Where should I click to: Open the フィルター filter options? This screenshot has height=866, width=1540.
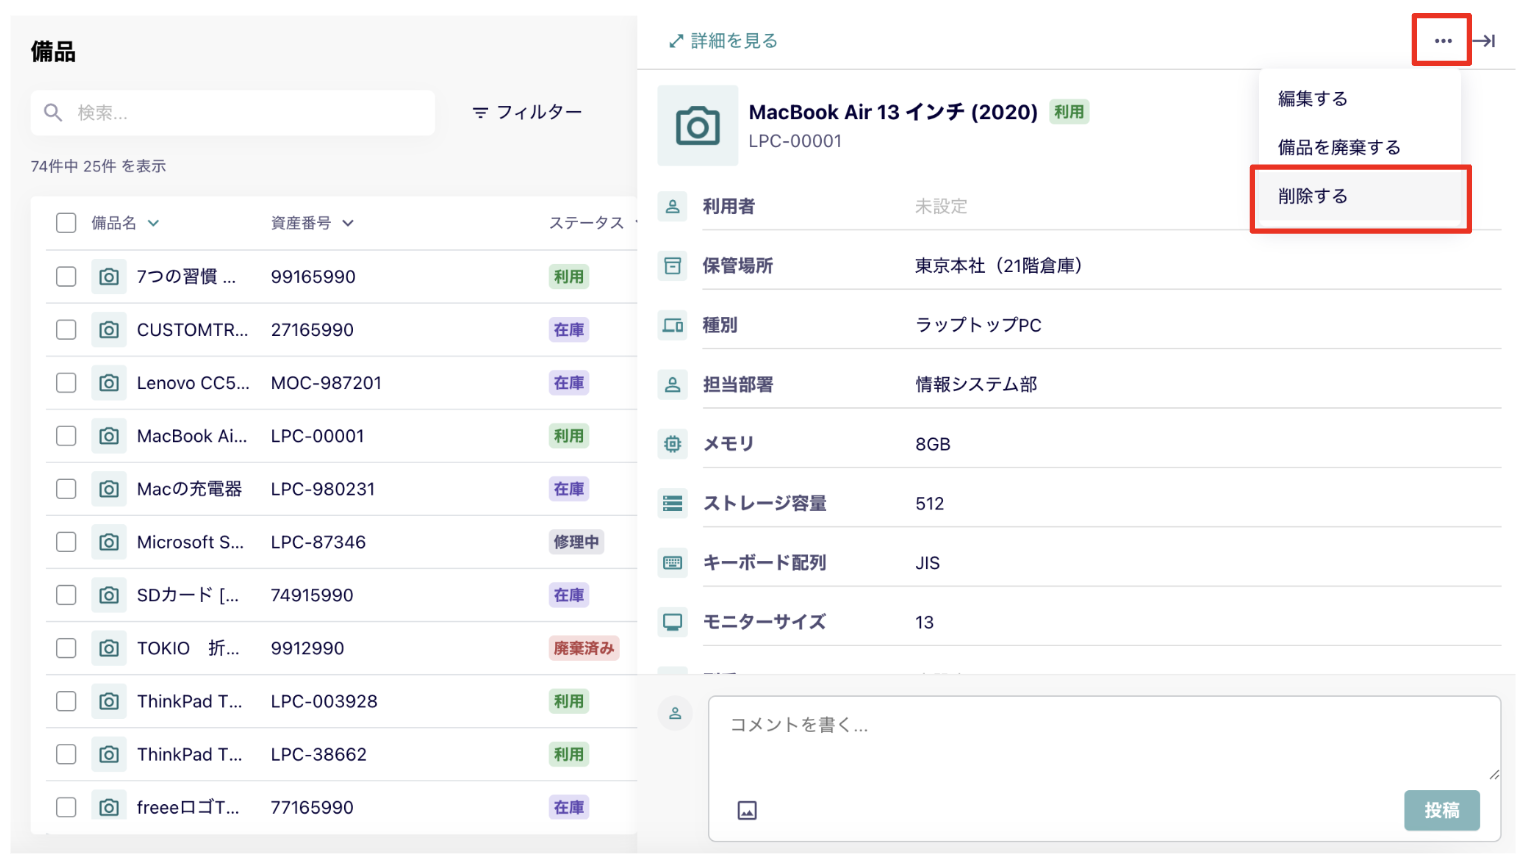pyautogui.click(x=527, y=112)
